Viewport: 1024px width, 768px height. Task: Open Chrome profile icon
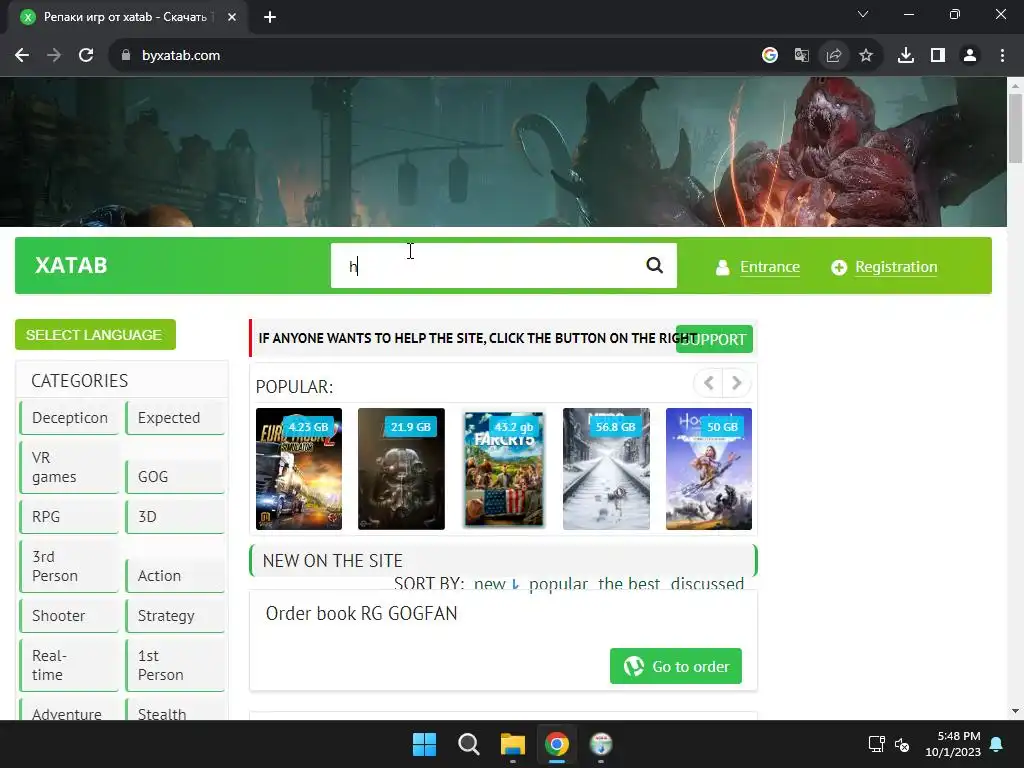tap(970, 56)
